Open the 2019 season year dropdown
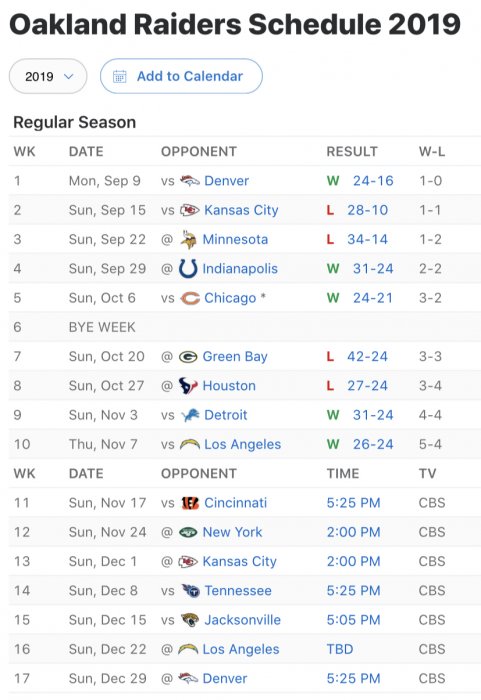Image resolution: width=481 pixels, height=700 pixels. tap(48, 76)
